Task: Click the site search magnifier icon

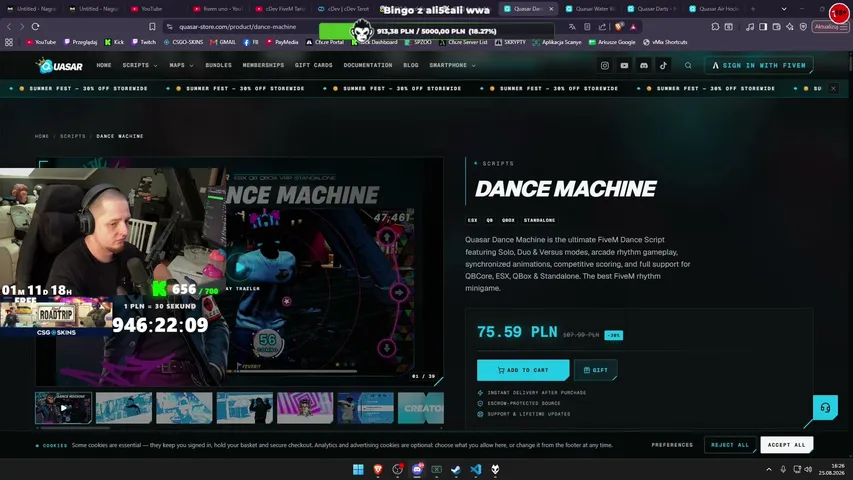Action: tap(688, 65)
